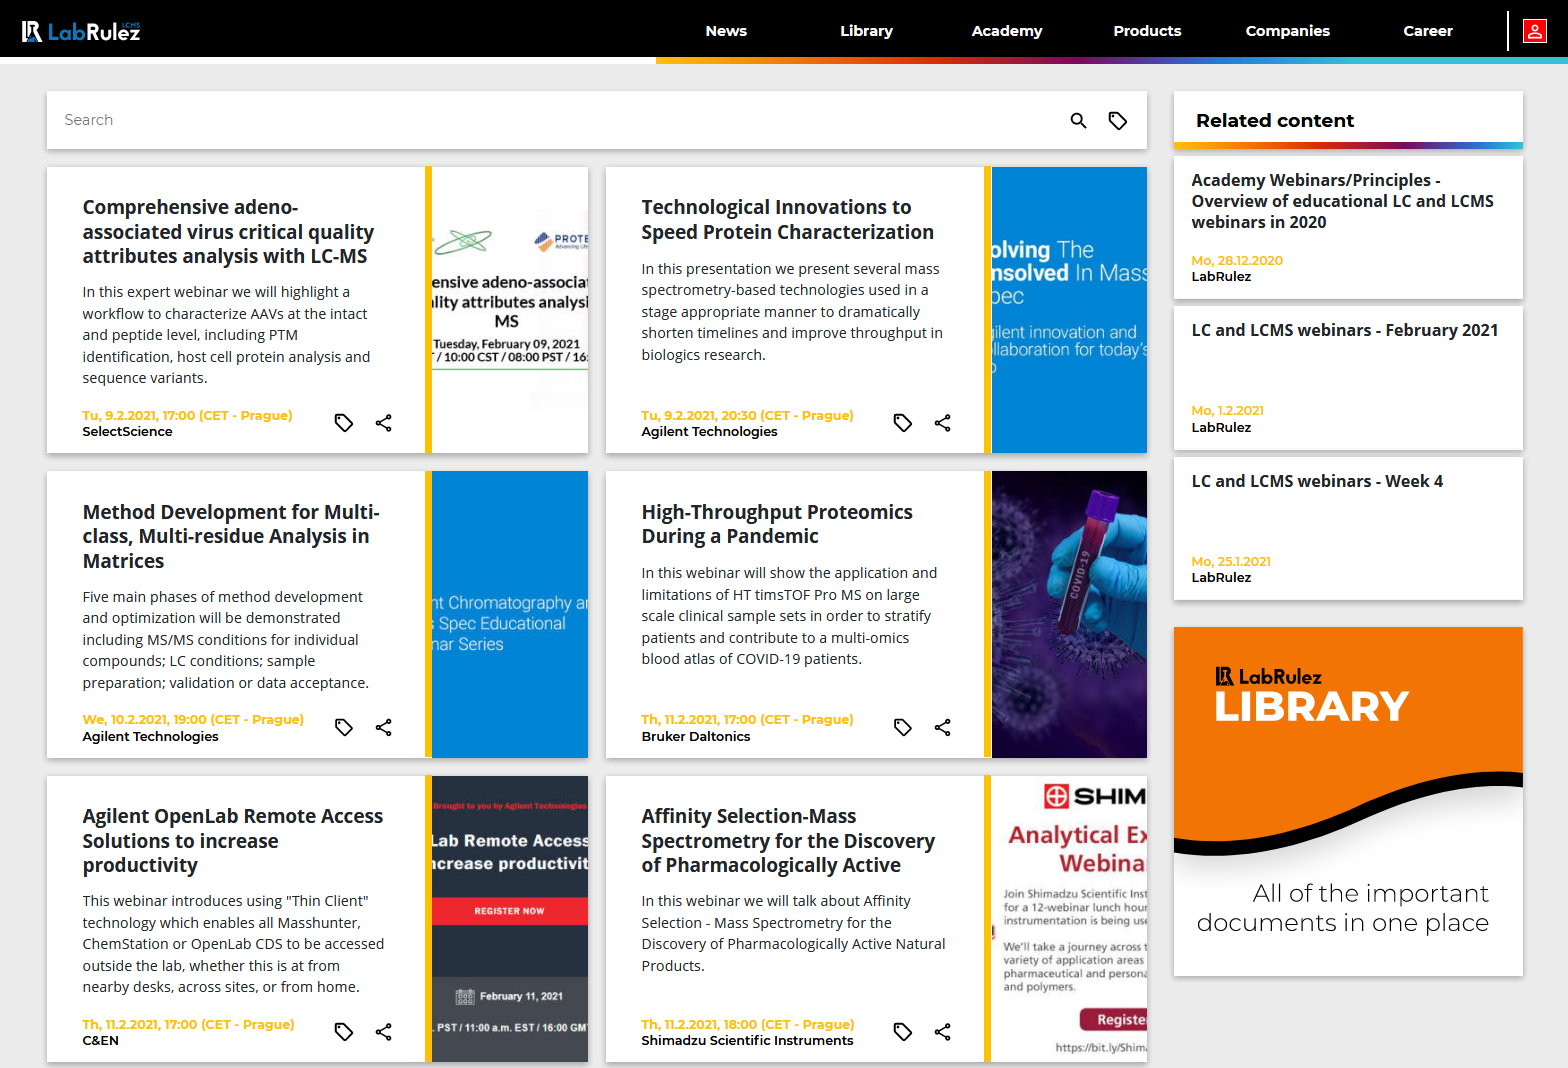
Task: Open the user account icon
Action: click(x=1534, y=31)
